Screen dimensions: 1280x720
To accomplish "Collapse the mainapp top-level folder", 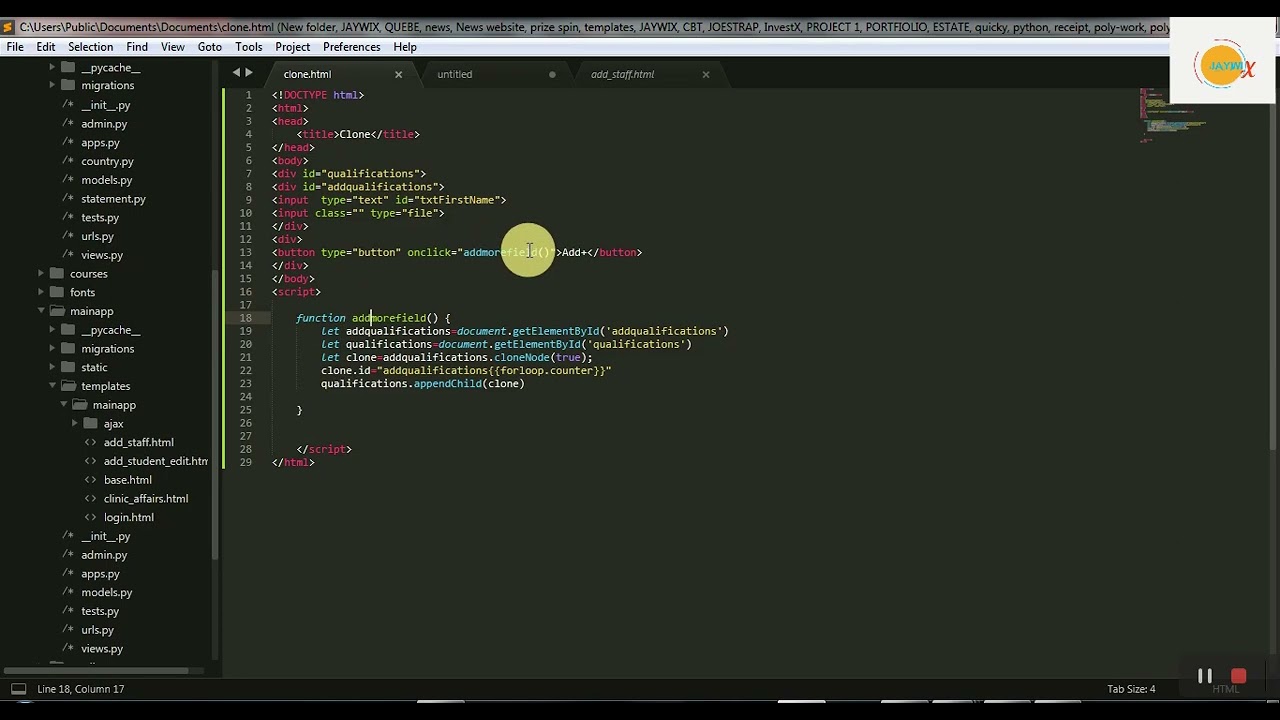I will click(41, 311).
